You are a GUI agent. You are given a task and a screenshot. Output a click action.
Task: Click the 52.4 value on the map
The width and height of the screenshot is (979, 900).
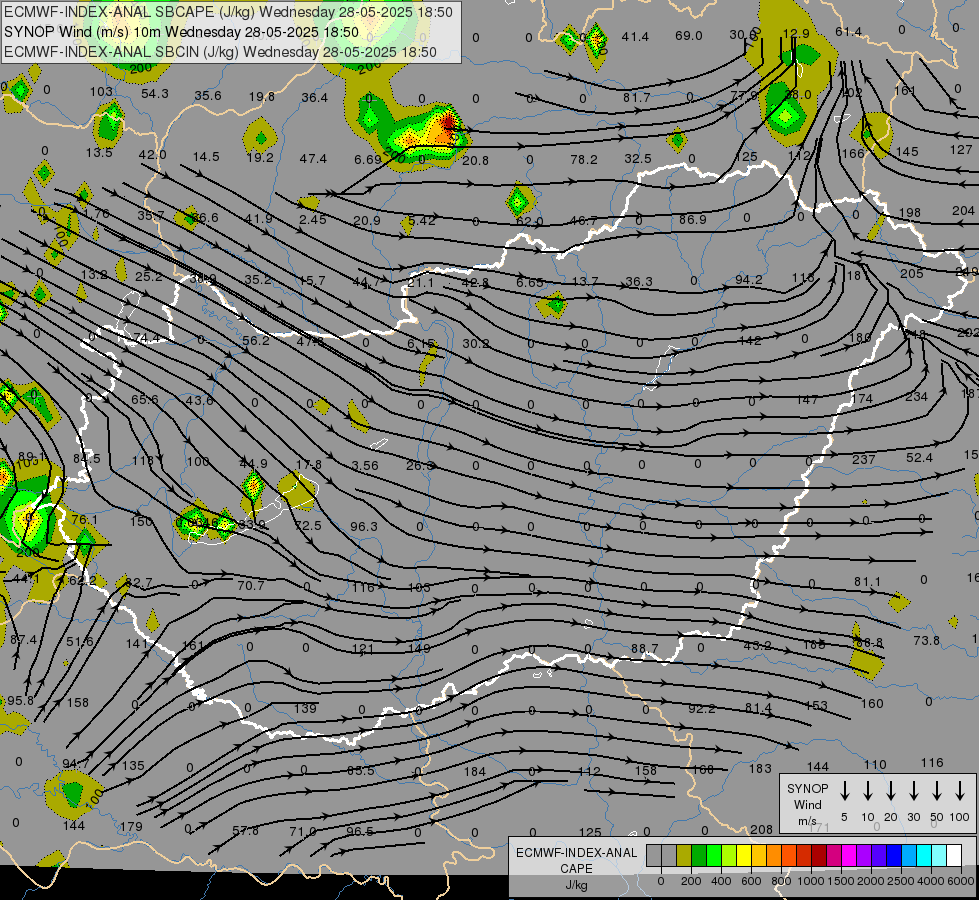pos(920,458)
